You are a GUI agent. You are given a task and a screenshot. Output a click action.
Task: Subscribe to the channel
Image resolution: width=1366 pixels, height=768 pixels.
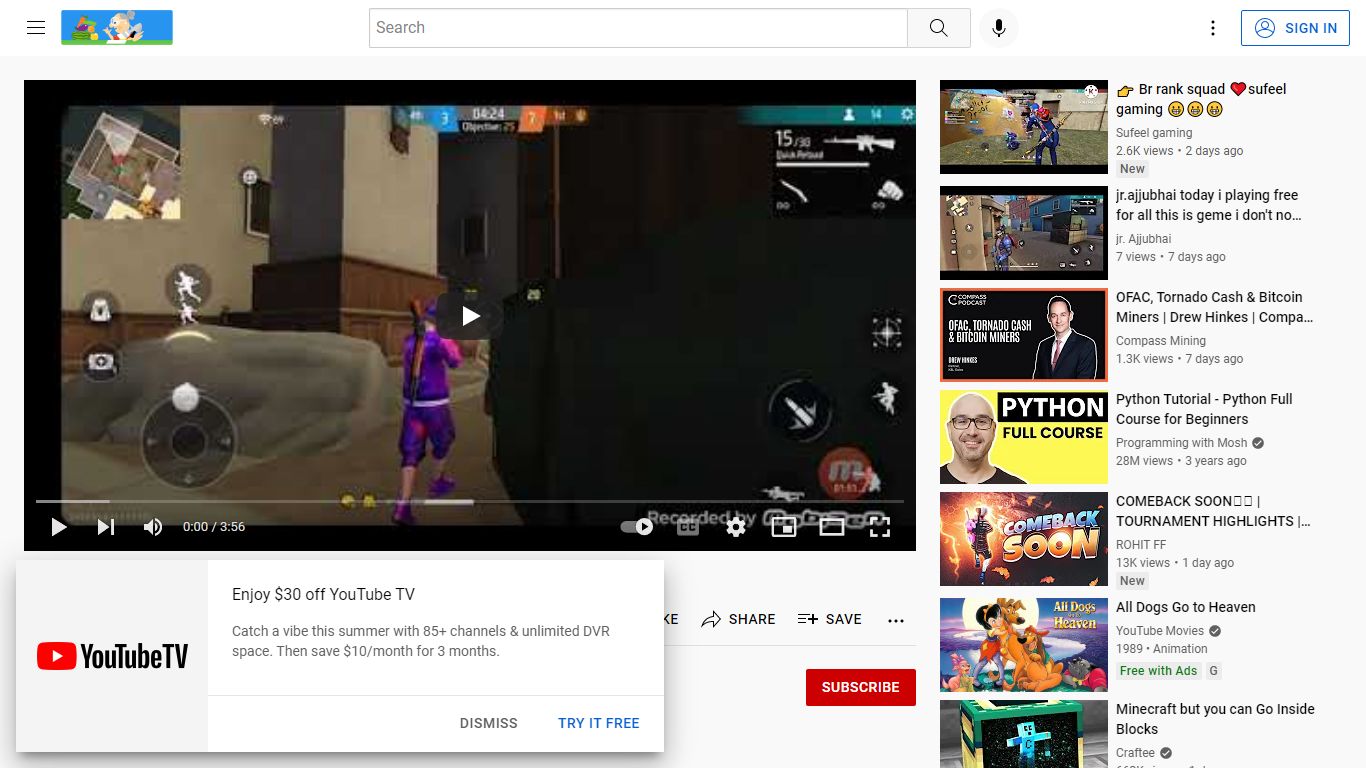tap(861, 687)
